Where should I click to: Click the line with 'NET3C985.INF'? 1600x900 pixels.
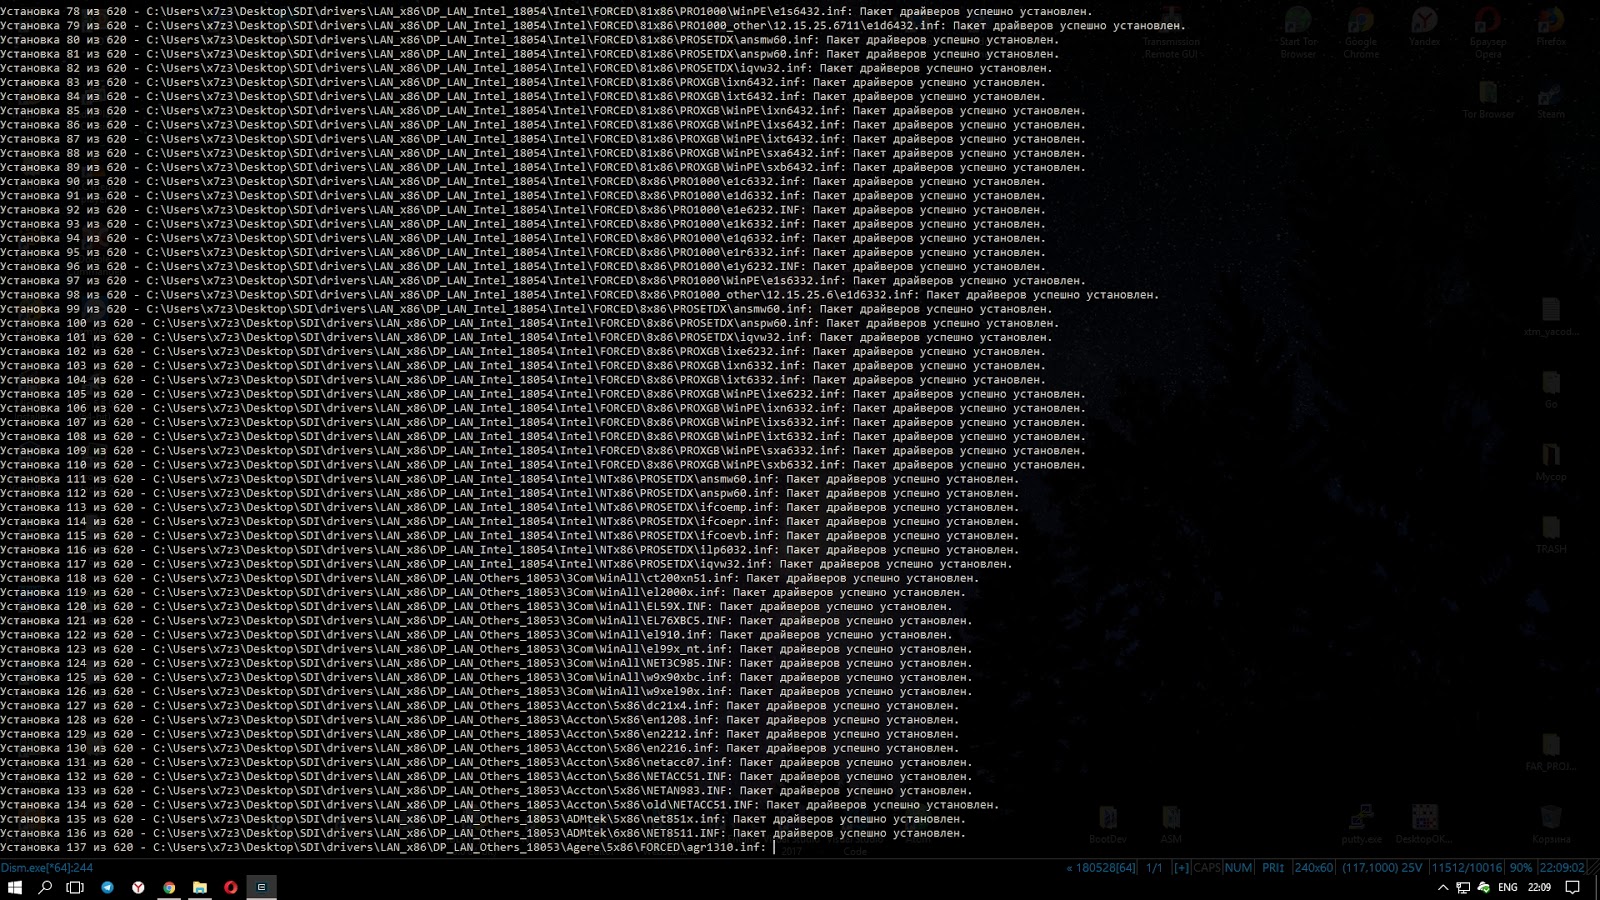tap(487, 663)
